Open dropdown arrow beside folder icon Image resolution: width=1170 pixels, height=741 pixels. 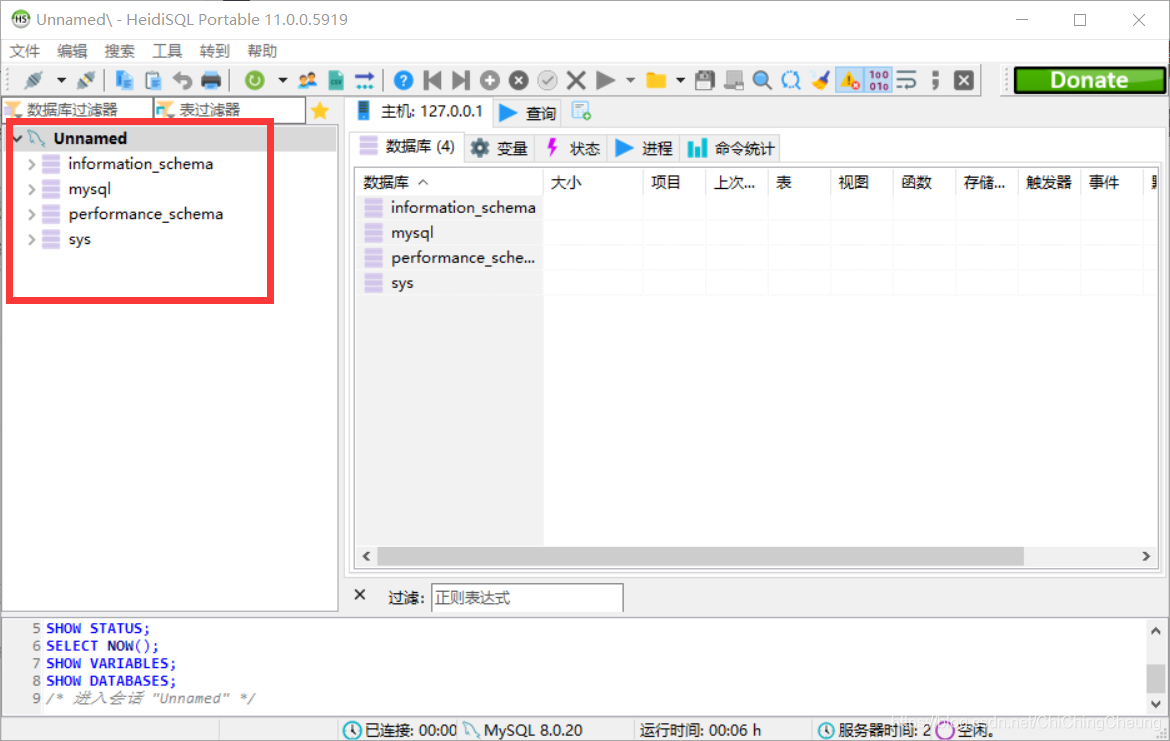(x=681, y=80)
